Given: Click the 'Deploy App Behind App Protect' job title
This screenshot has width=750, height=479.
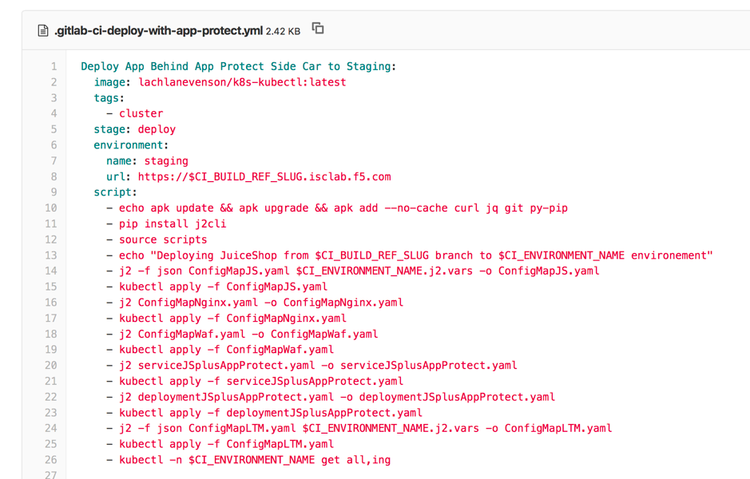Looking at the screenshot, I should pyautogui.click(x=238, y=67).
